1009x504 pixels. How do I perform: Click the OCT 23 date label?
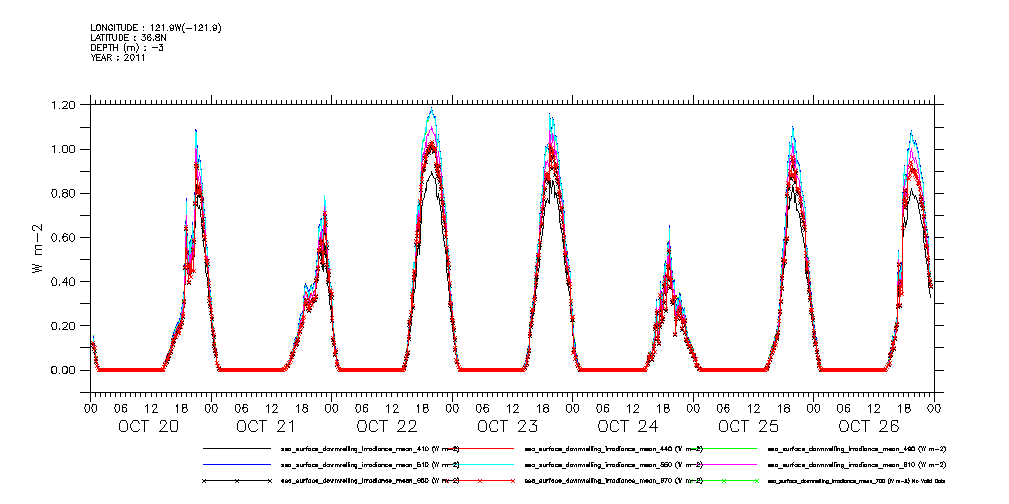point(507,427)
